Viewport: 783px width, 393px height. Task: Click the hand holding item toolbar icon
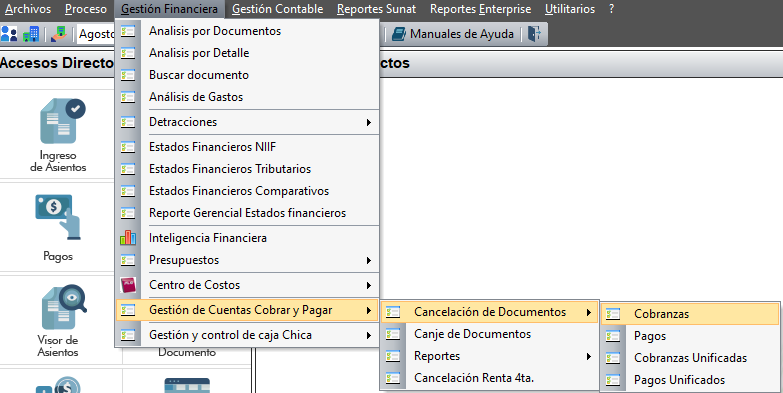click(59, 34)
